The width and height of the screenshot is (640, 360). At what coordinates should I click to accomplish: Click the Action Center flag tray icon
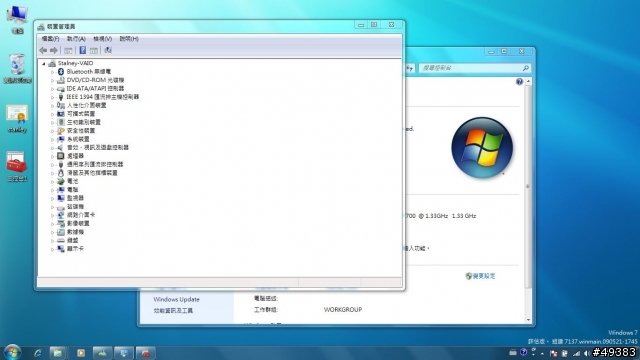coord(554,353)
